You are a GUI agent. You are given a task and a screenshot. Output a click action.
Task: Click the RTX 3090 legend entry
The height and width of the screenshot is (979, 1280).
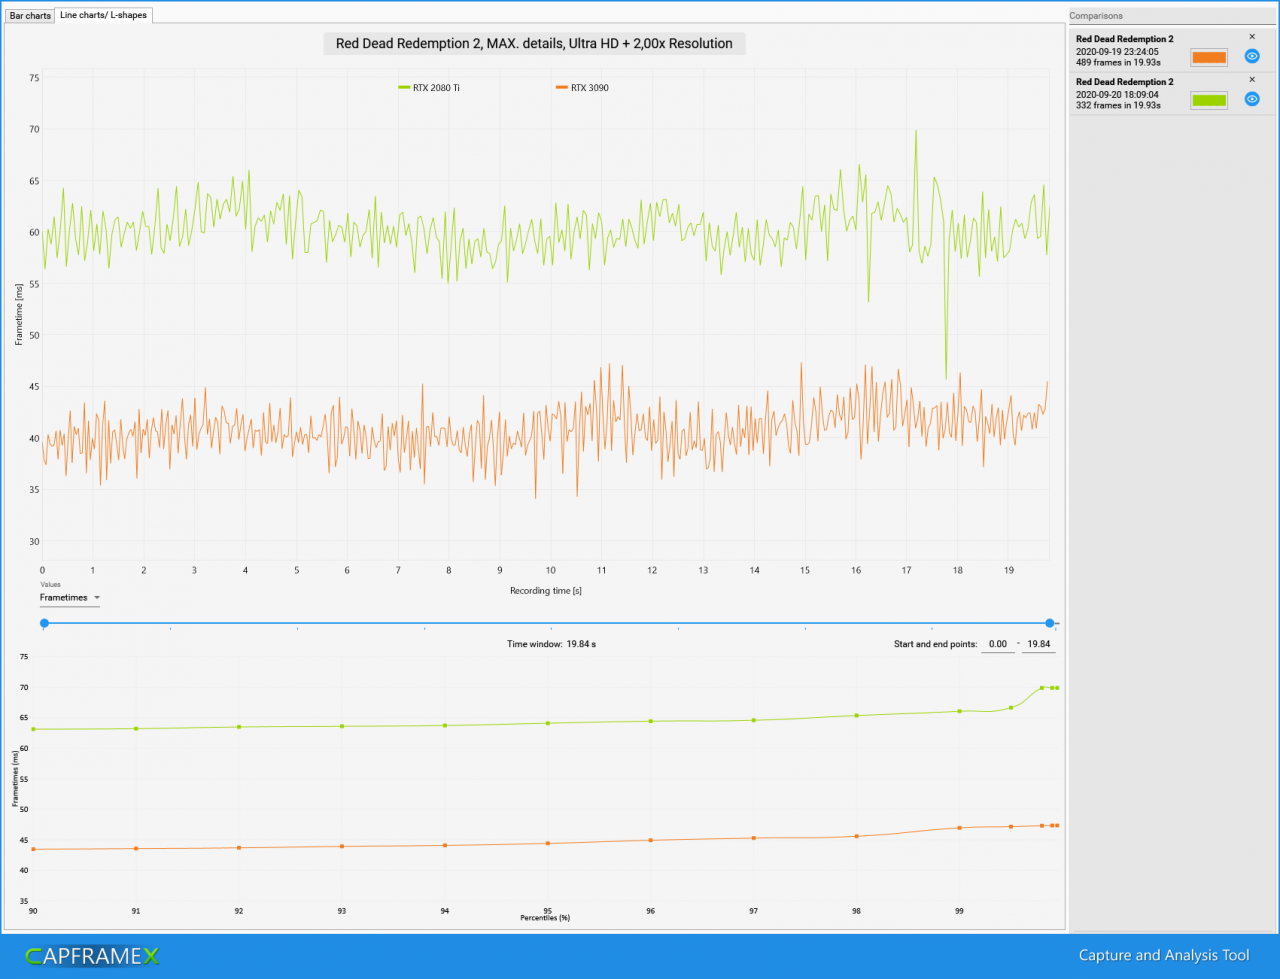pos(581,88)
